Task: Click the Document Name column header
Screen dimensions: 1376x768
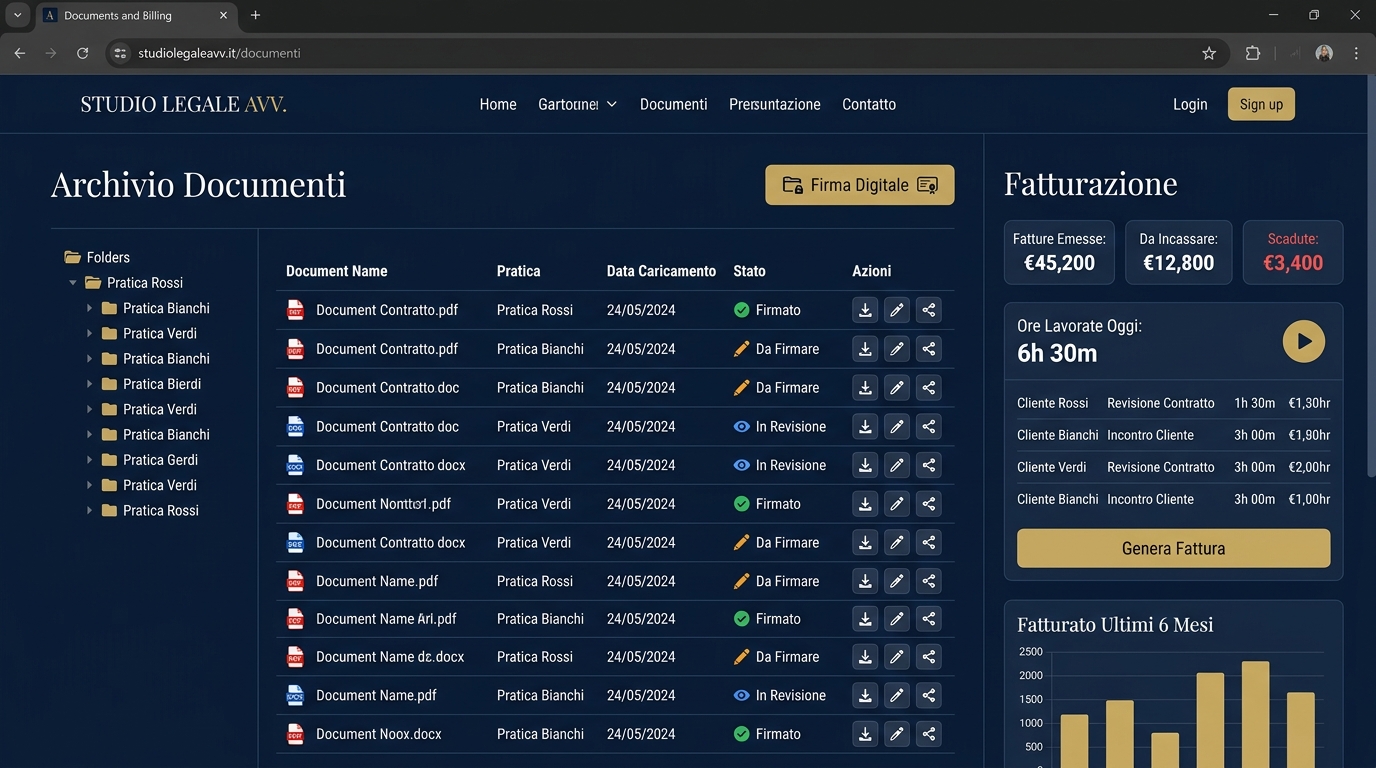Action: pyautogui.click(x=336, y=271)
